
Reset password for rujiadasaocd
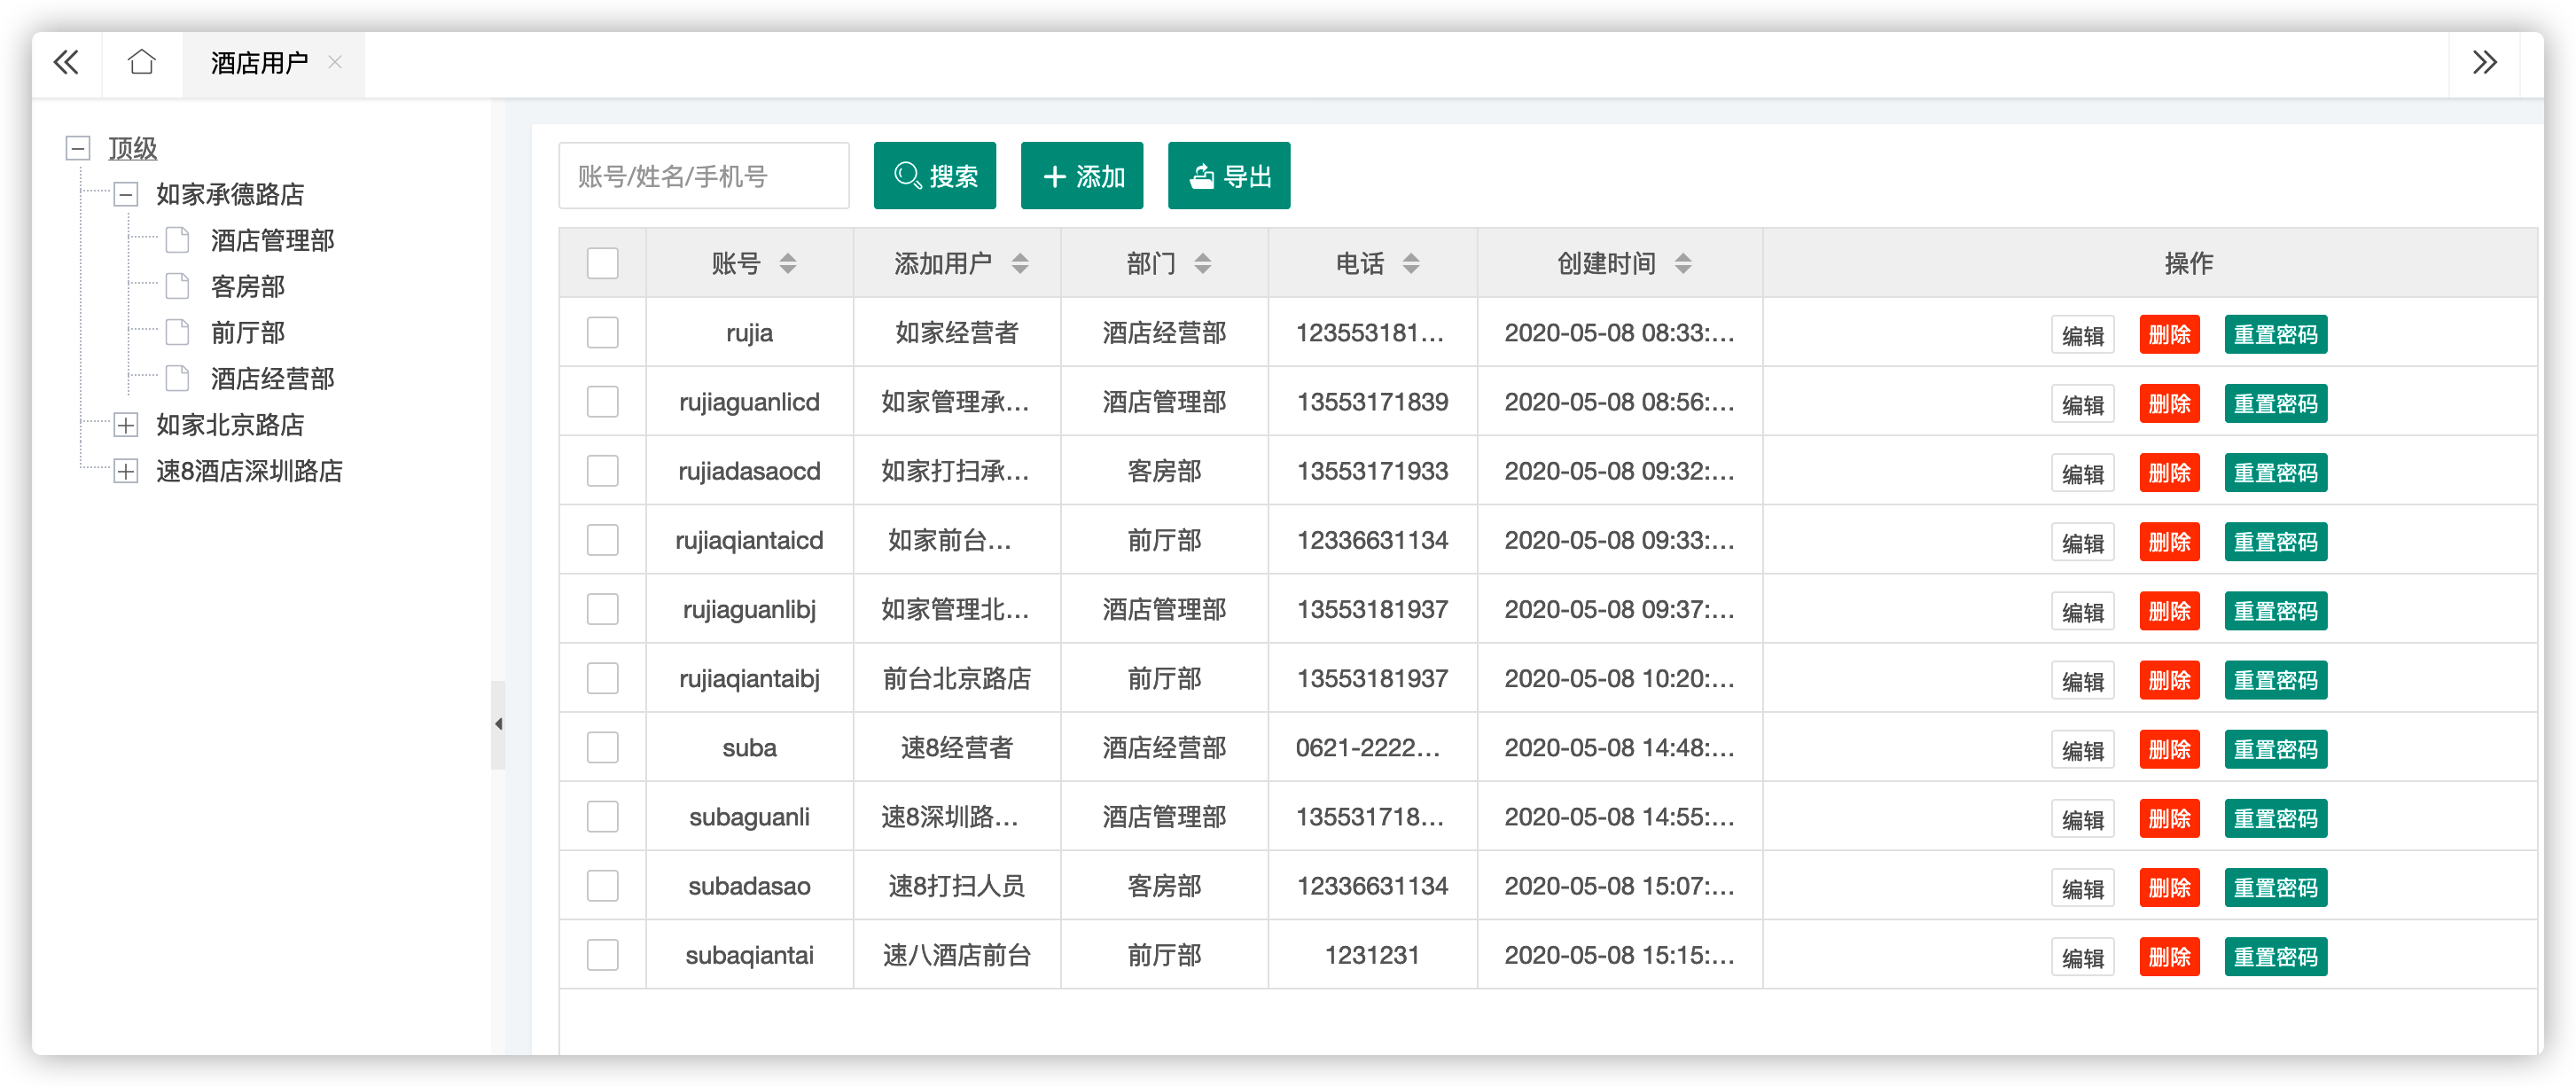pyautogui.click(x=2276, y=473)
